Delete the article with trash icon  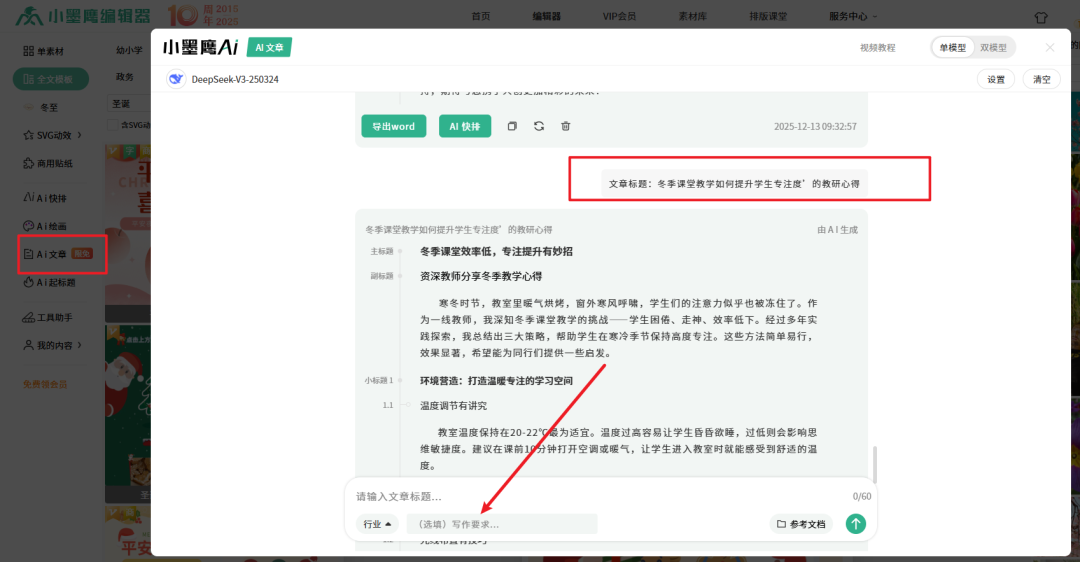[x=565, y=126]
